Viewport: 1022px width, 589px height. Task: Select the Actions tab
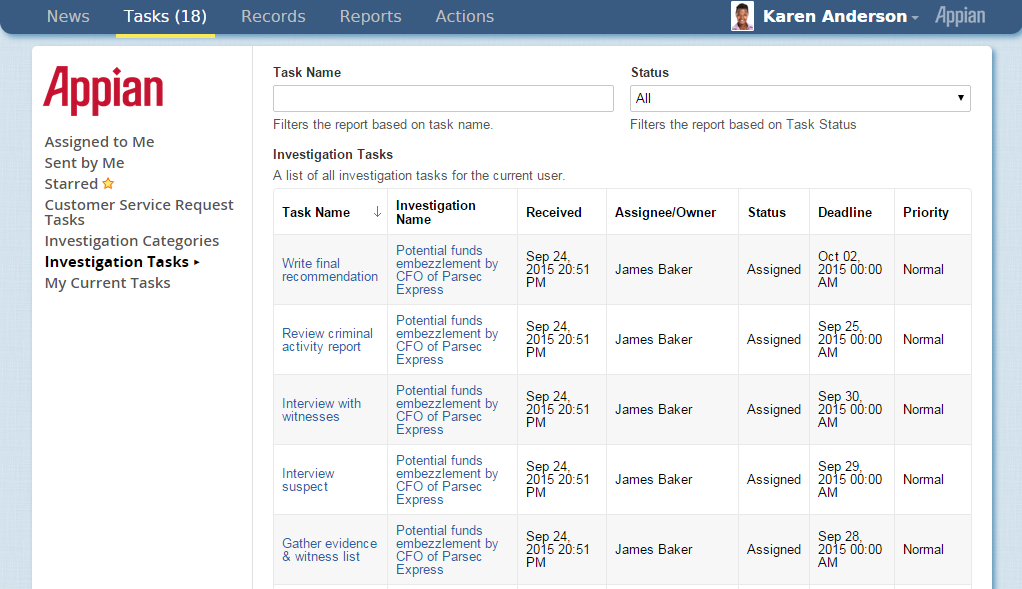pos(464,16)
